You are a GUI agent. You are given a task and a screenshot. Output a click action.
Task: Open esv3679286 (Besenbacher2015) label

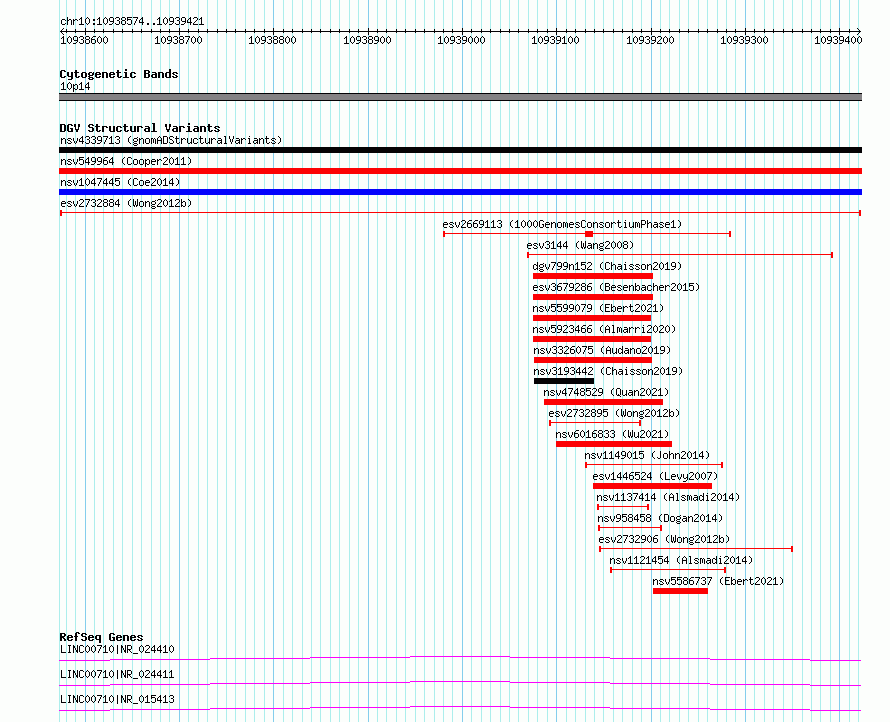[x=616, y=287]
